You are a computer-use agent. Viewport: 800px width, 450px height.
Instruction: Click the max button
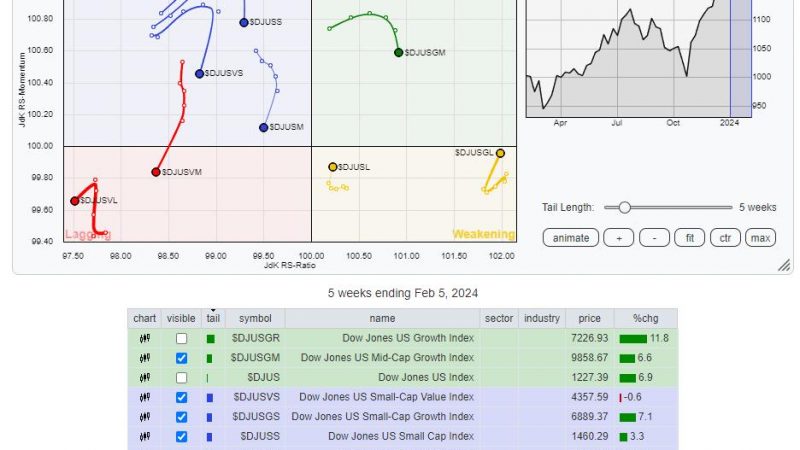[760, 238]
